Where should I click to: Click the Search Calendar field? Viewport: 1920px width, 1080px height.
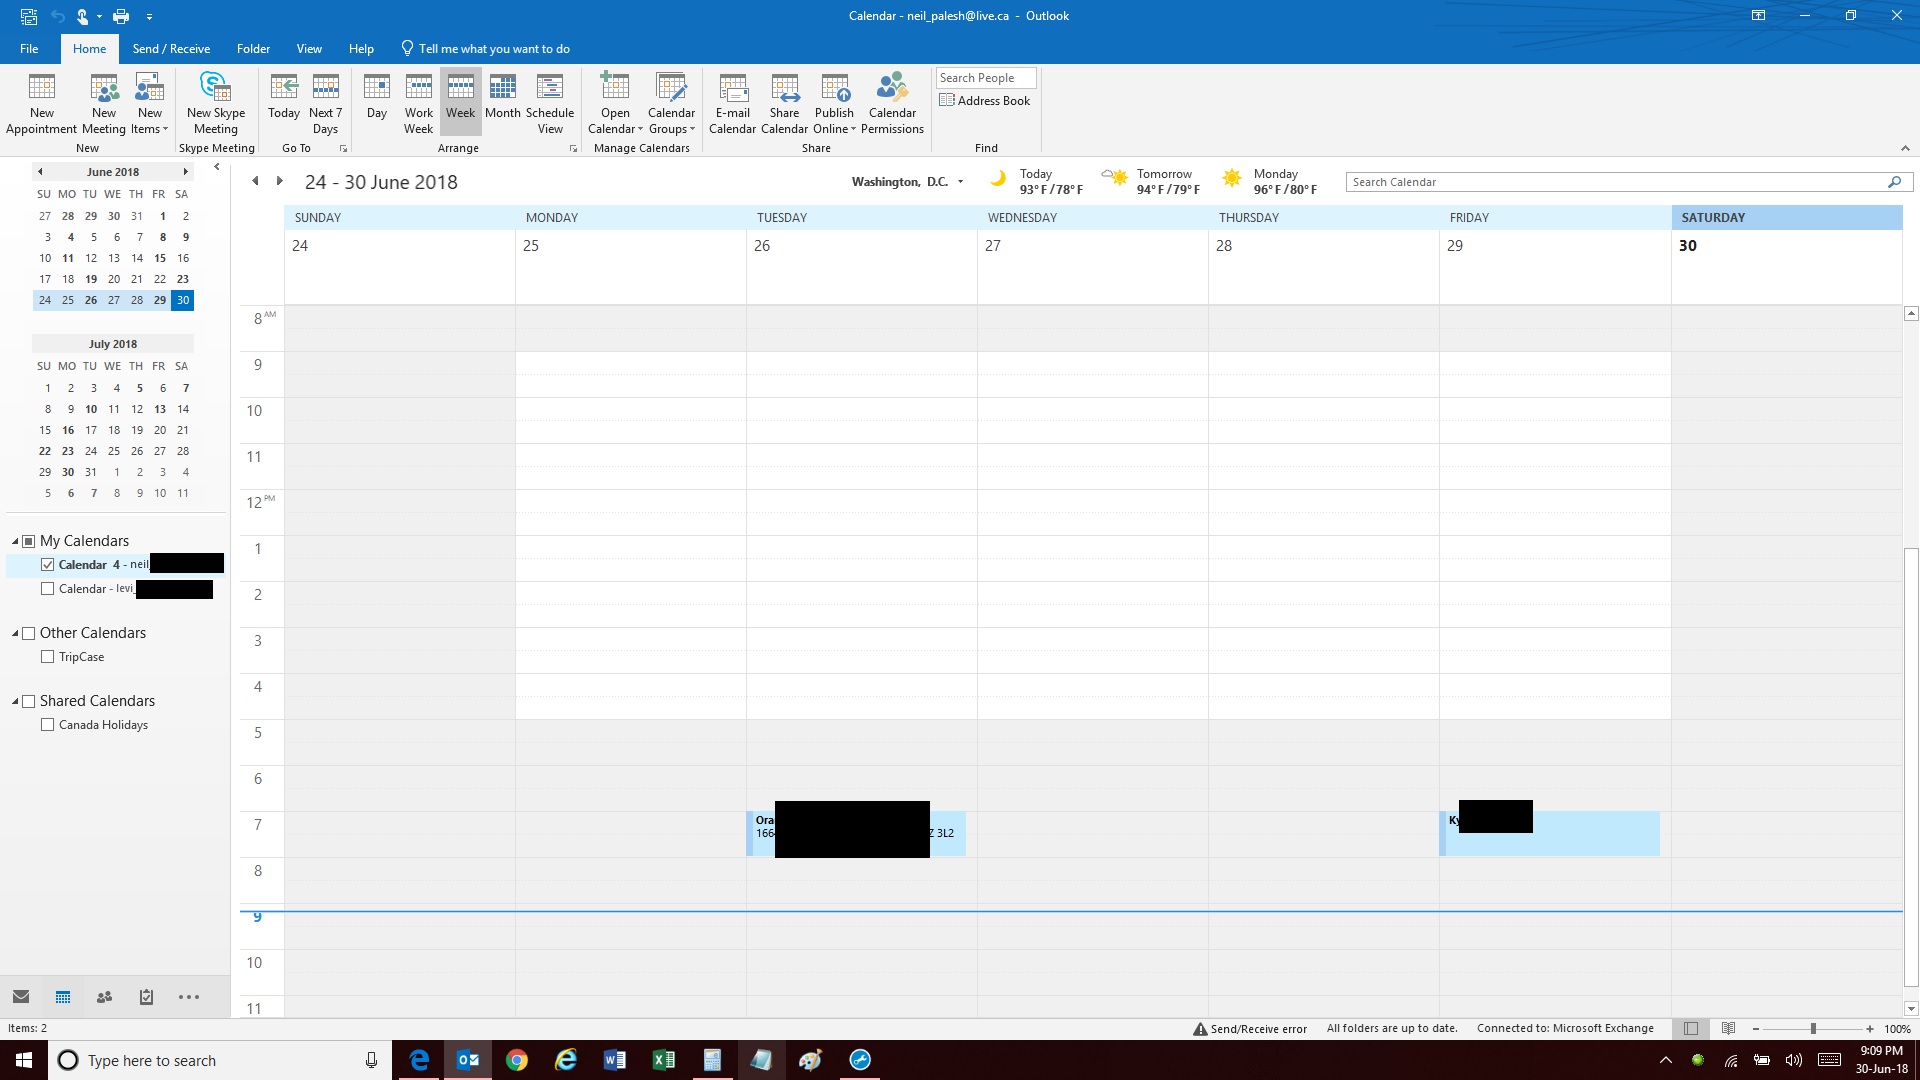1615,182
